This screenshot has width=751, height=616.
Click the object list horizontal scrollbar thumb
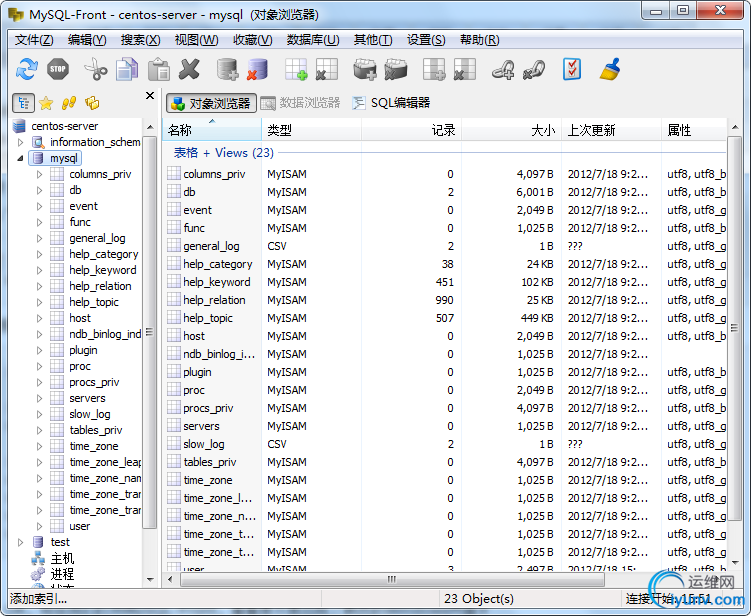point(392,580)
